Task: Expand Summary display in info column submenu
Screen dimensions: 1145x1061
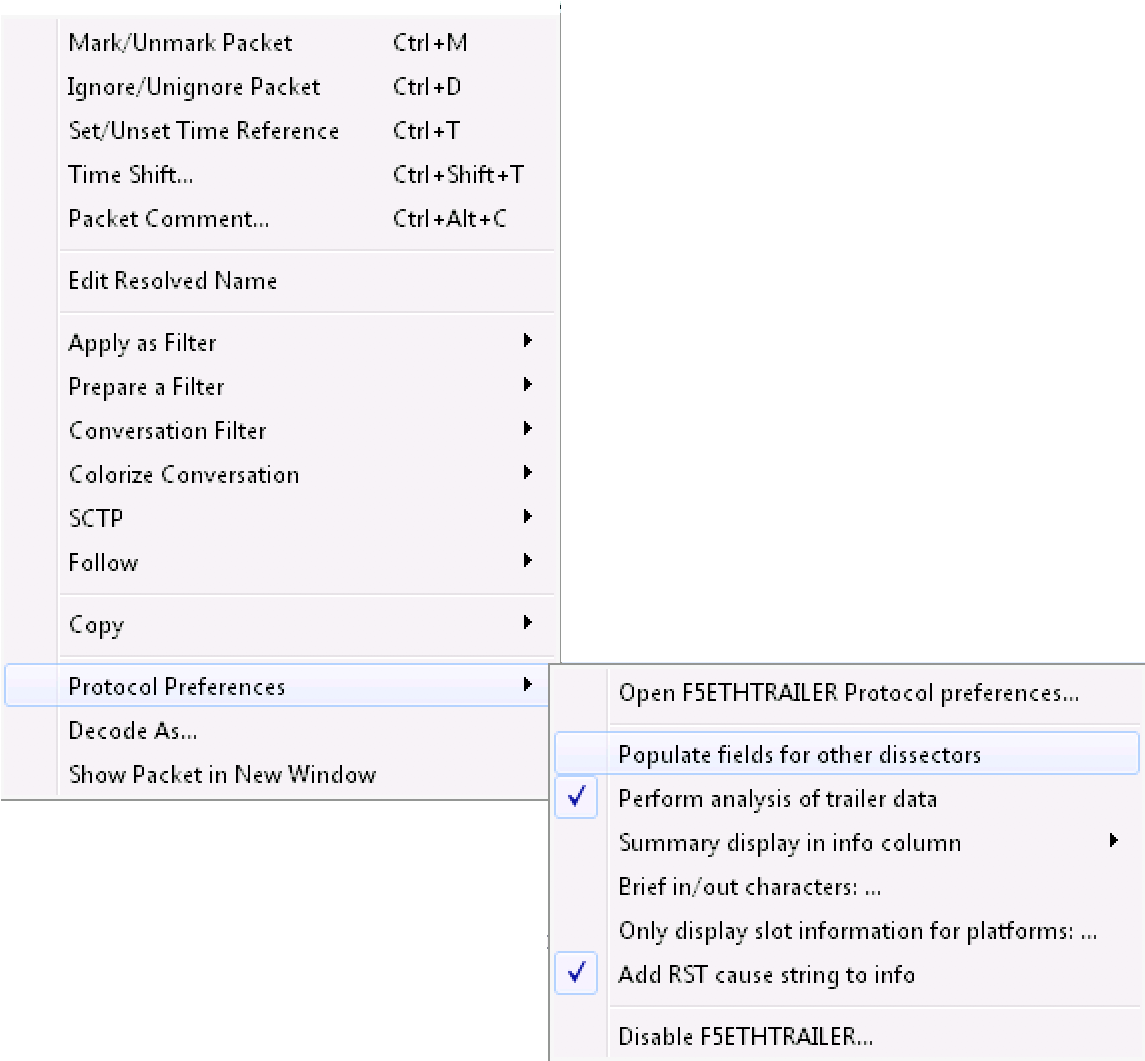Action: pyautogui.click(x=847, y=843)
